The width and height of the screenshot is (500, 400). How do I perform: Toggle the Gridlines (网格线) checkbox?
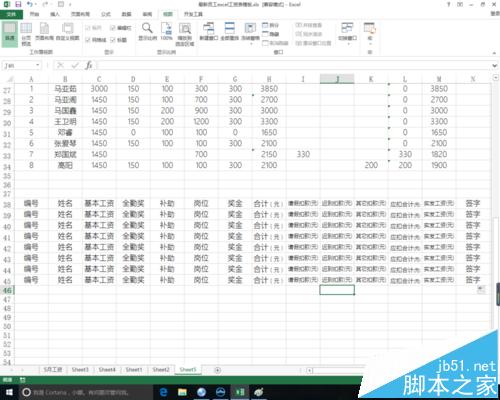tap(96, 40)
